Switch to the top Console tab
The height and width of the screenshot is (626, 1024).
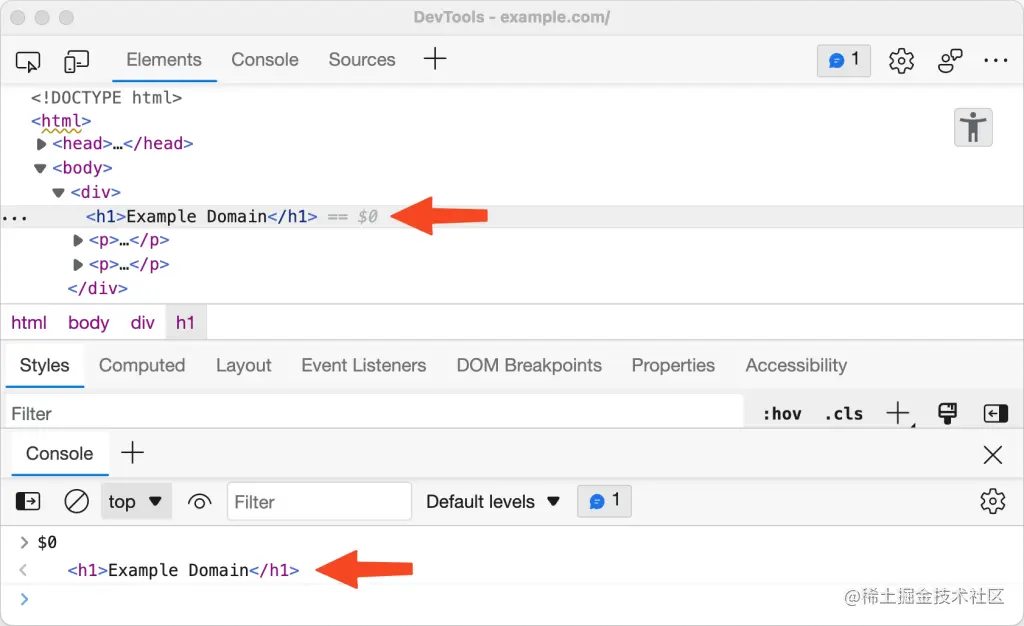tap(264, 59)
